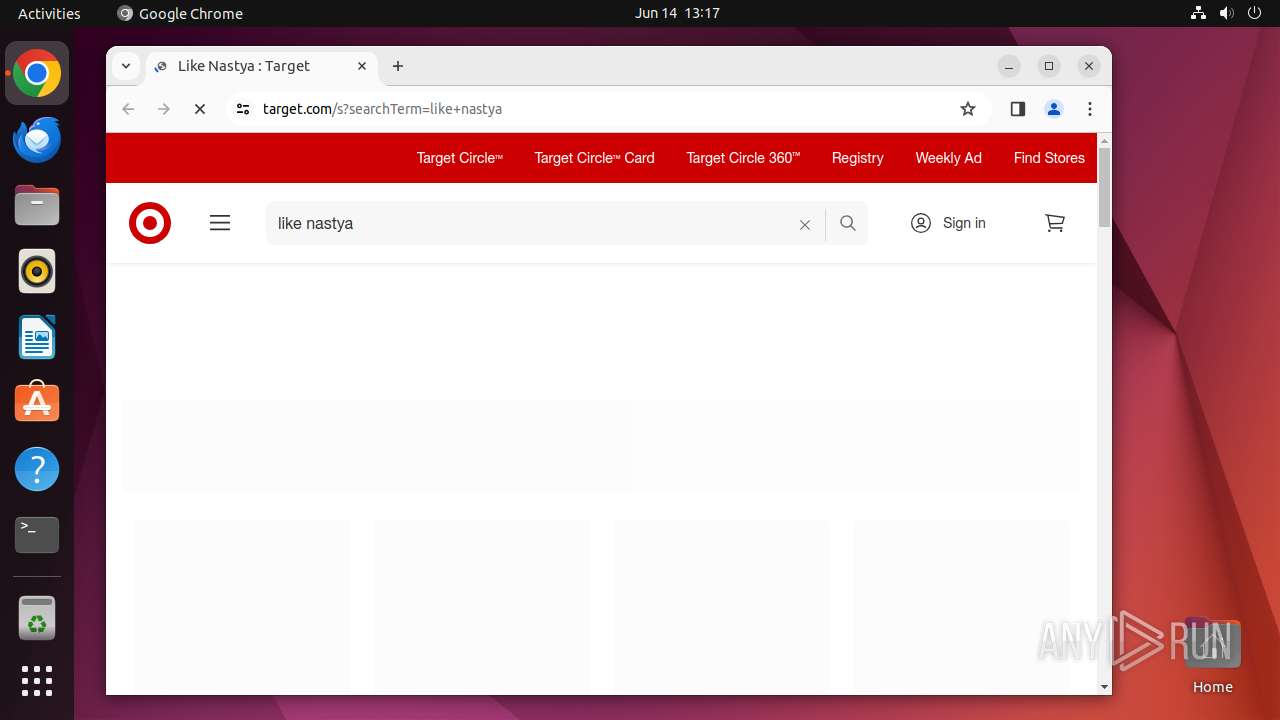Open the shopping cart
This screenshot has width=1280, height=720.
click(x=1055, y=223)
